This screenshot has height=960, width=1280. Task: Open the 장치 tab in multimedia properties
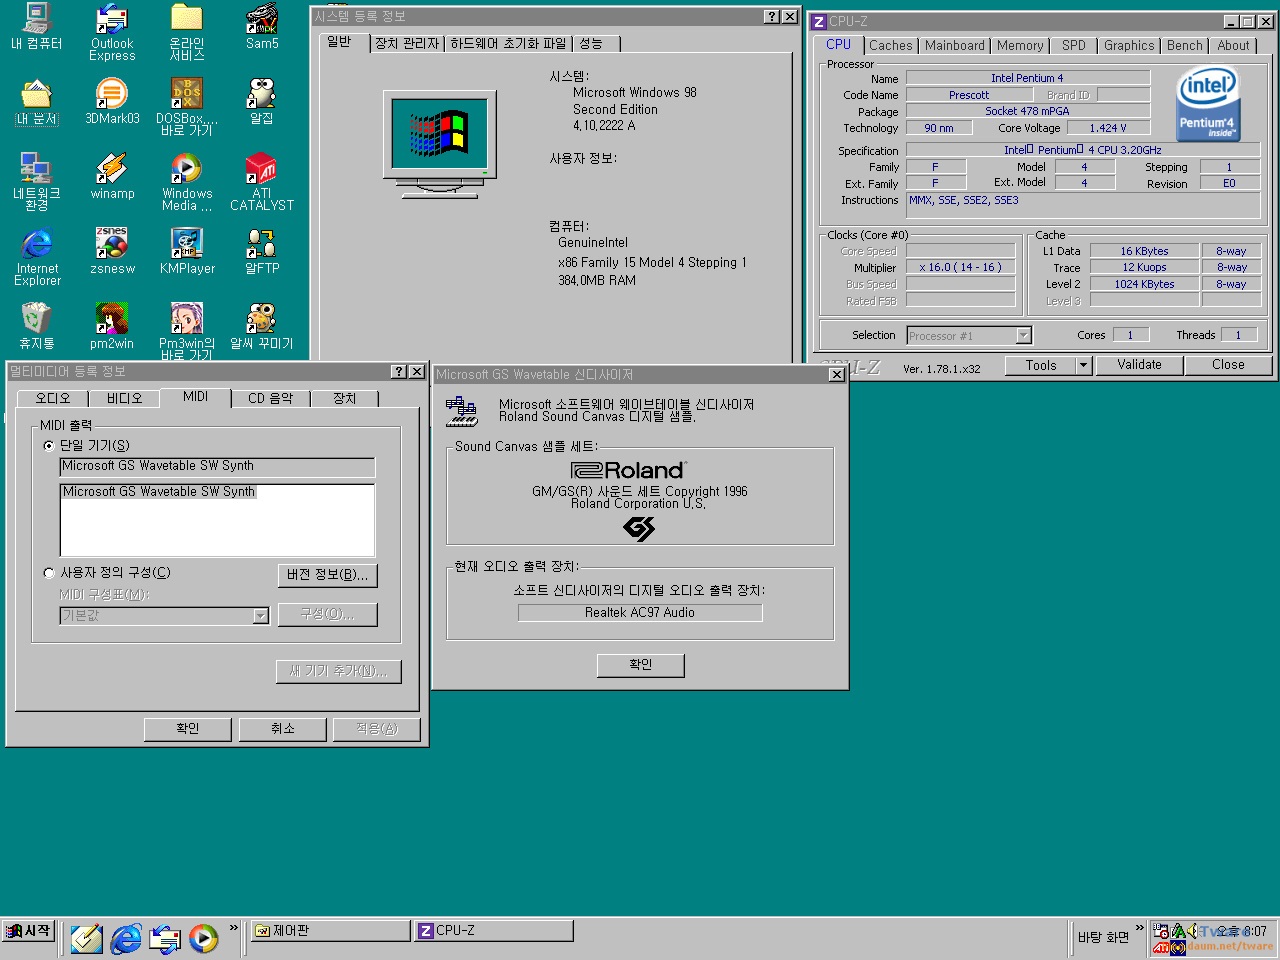coord(345,398)
